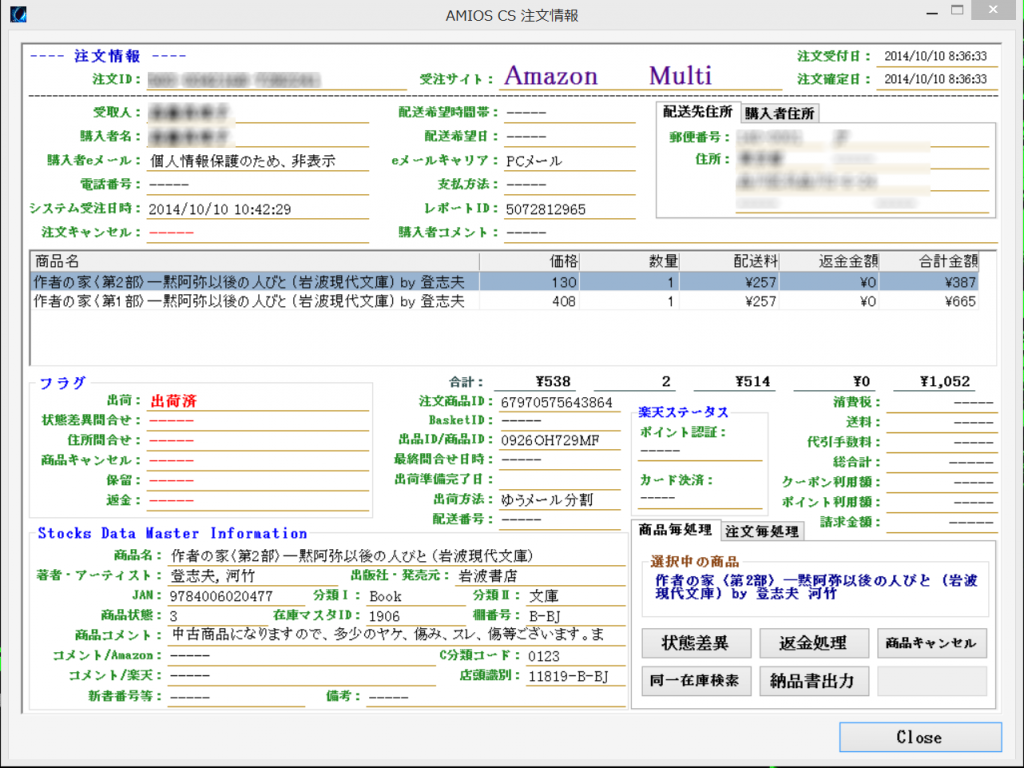
Task: Maximize the AMIOS CS window
Action: [957, 10]
